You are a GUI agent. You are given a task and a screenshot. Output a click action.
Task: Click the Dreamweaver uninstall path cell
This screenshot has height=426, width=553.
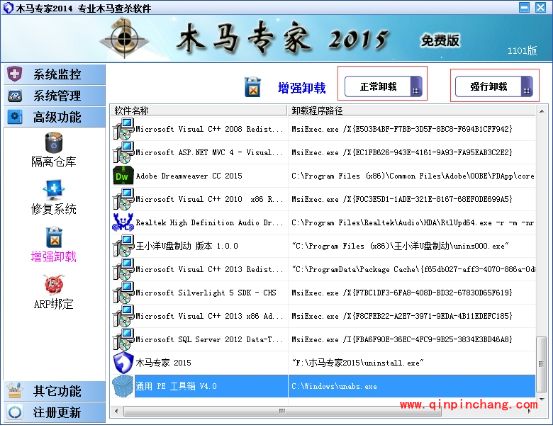(412, 176)
